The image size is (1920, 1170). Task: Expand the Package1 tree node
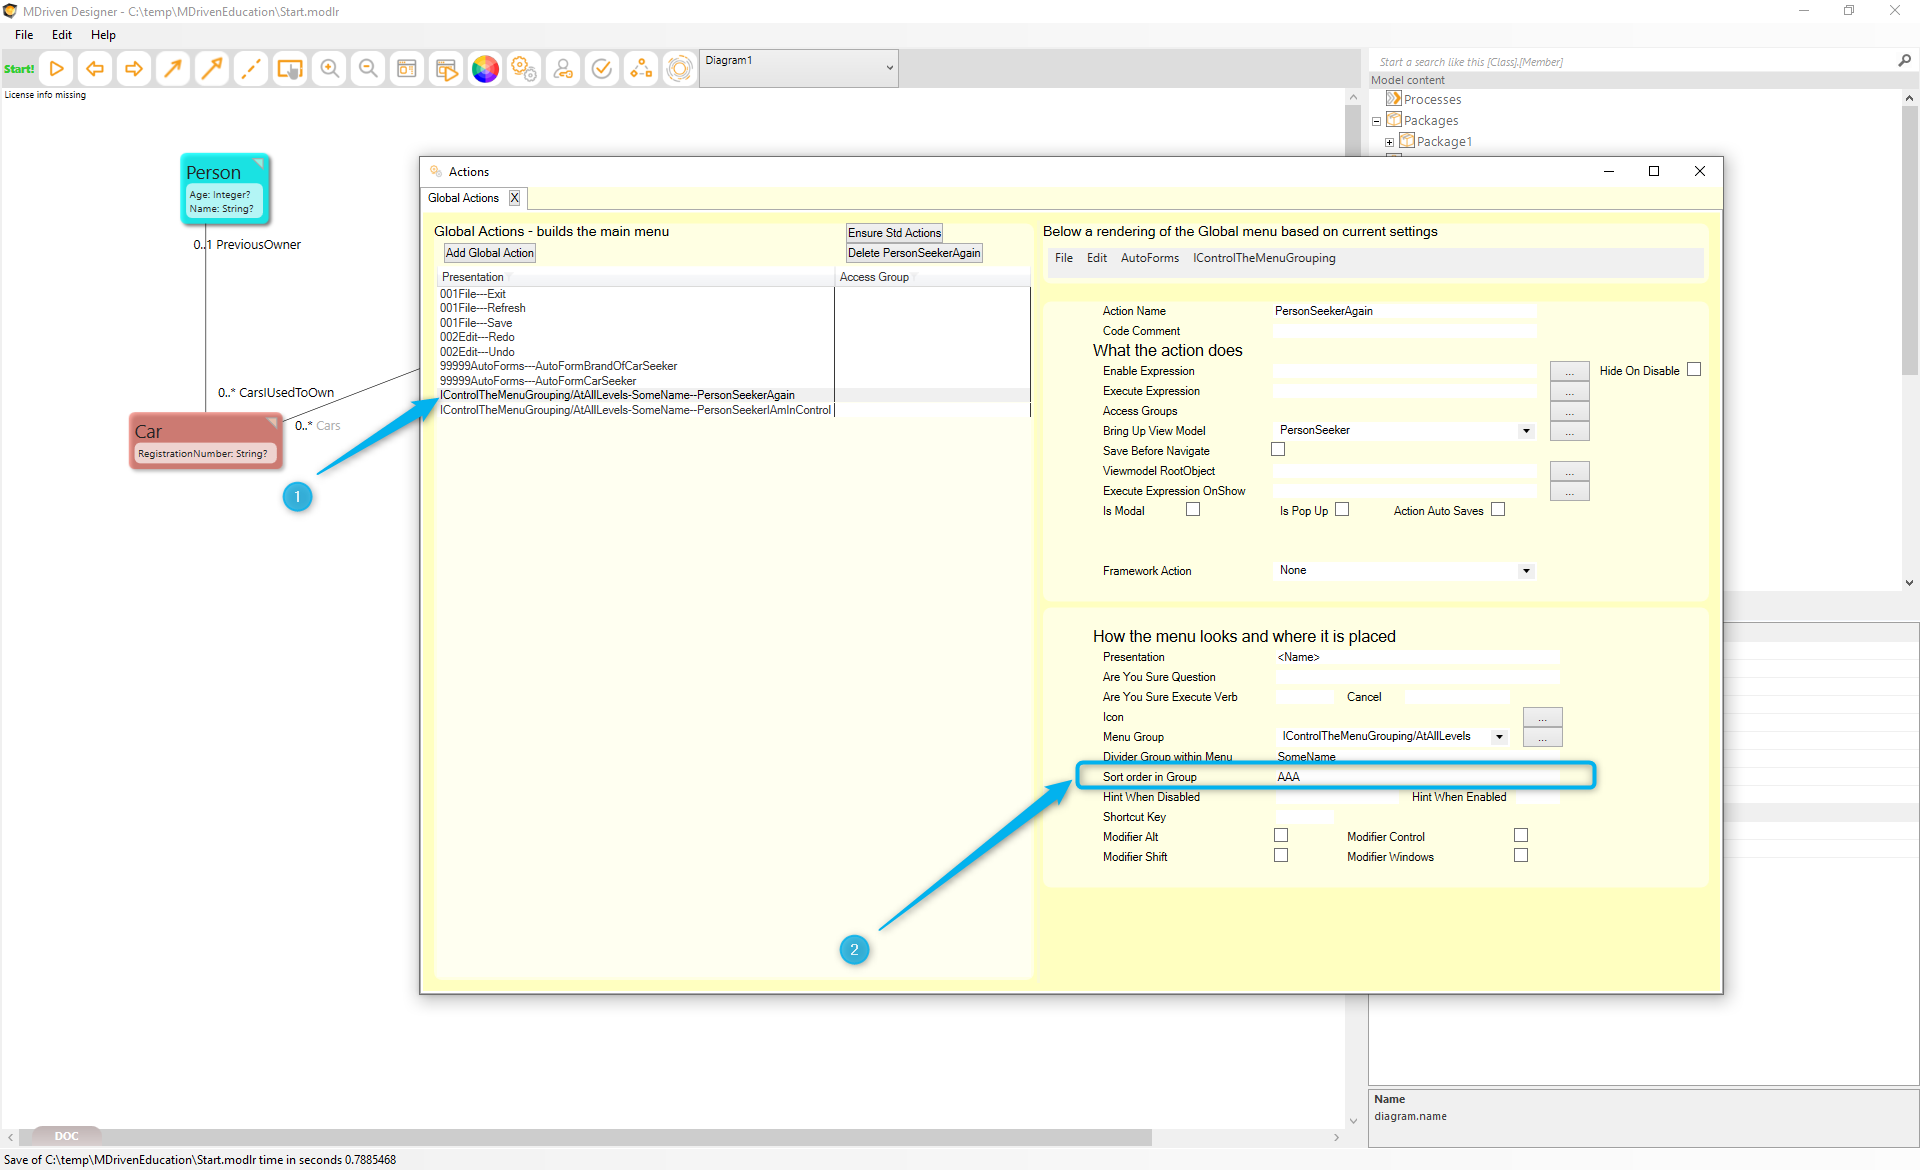[1389, 142]
